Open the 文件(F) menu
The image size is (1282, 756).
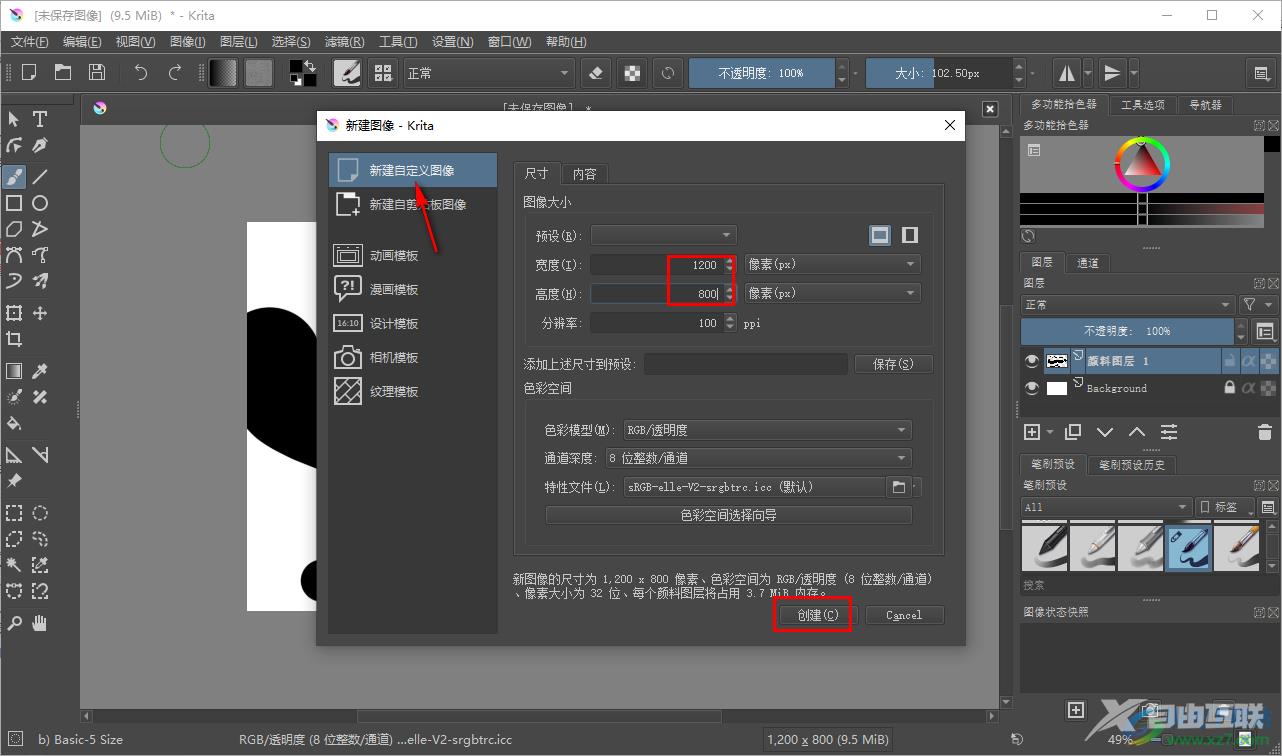[29, 41]
